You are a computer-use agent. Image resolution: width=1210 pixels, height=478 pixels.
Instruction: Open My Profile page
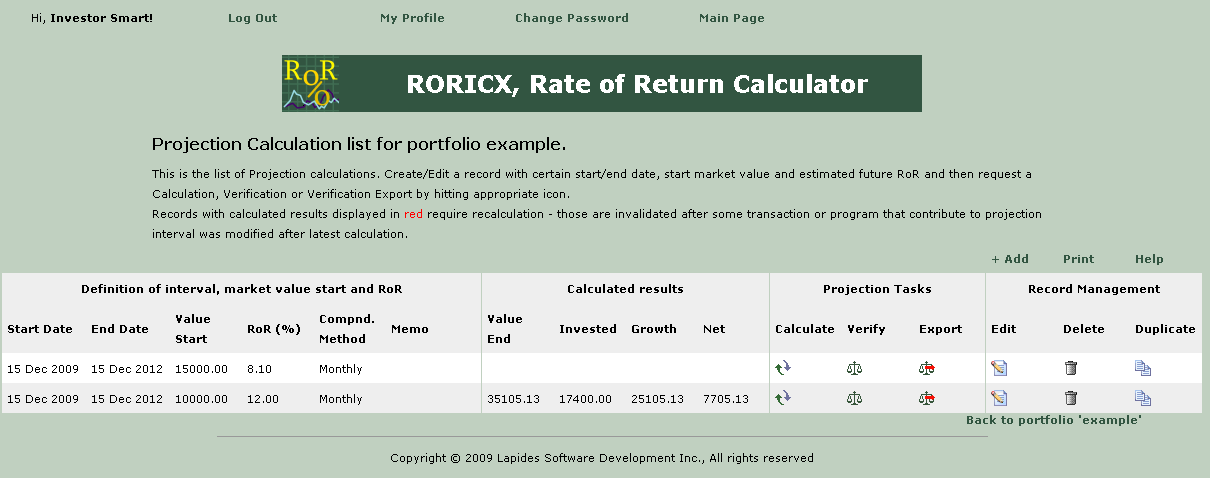pos(412,18)
